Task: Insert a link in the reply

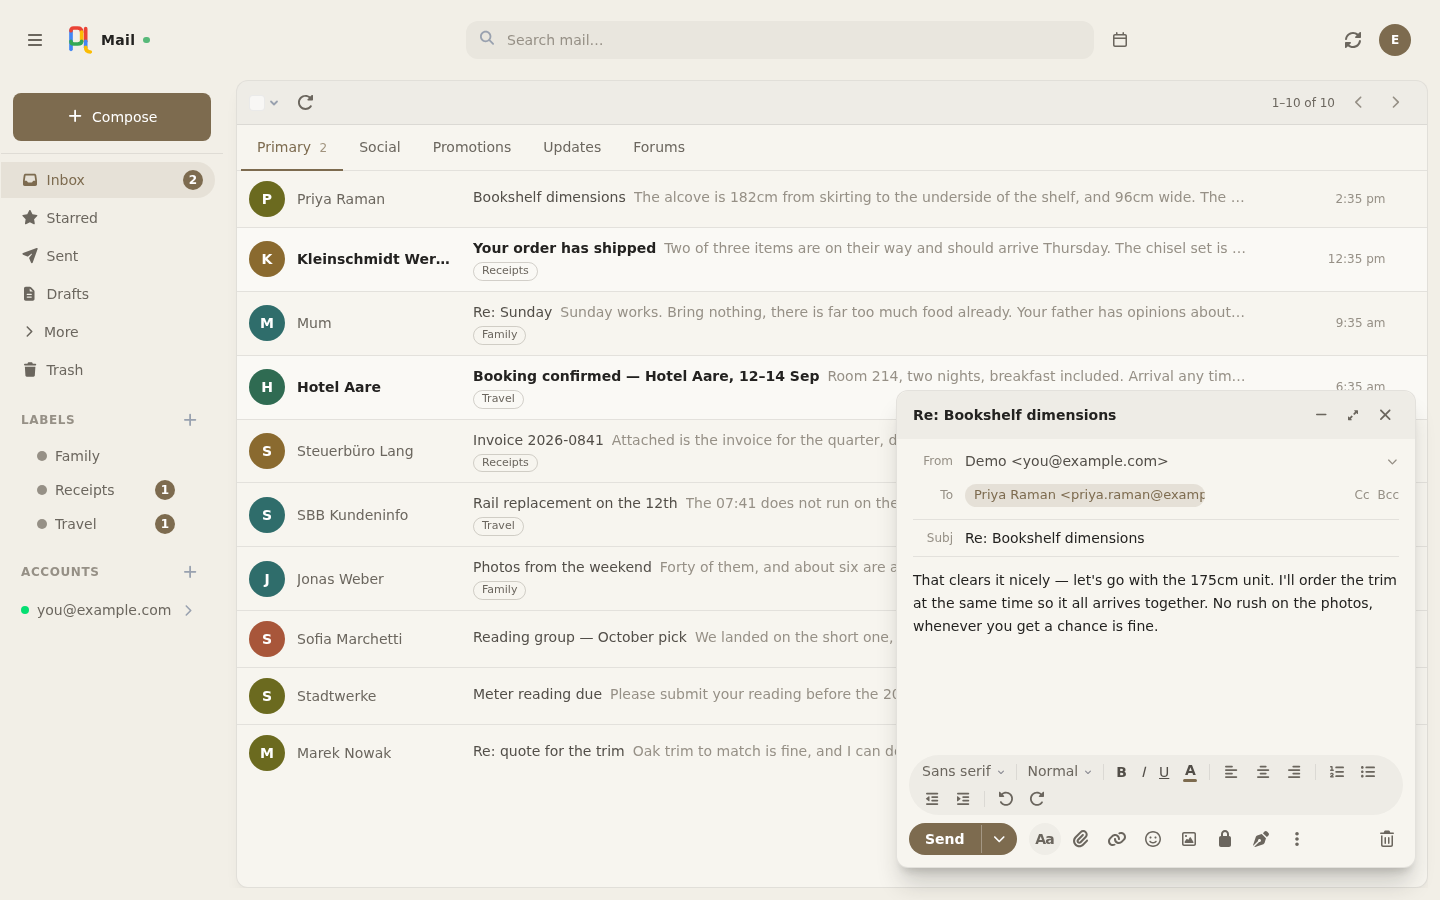Action: coord(1117,839)
